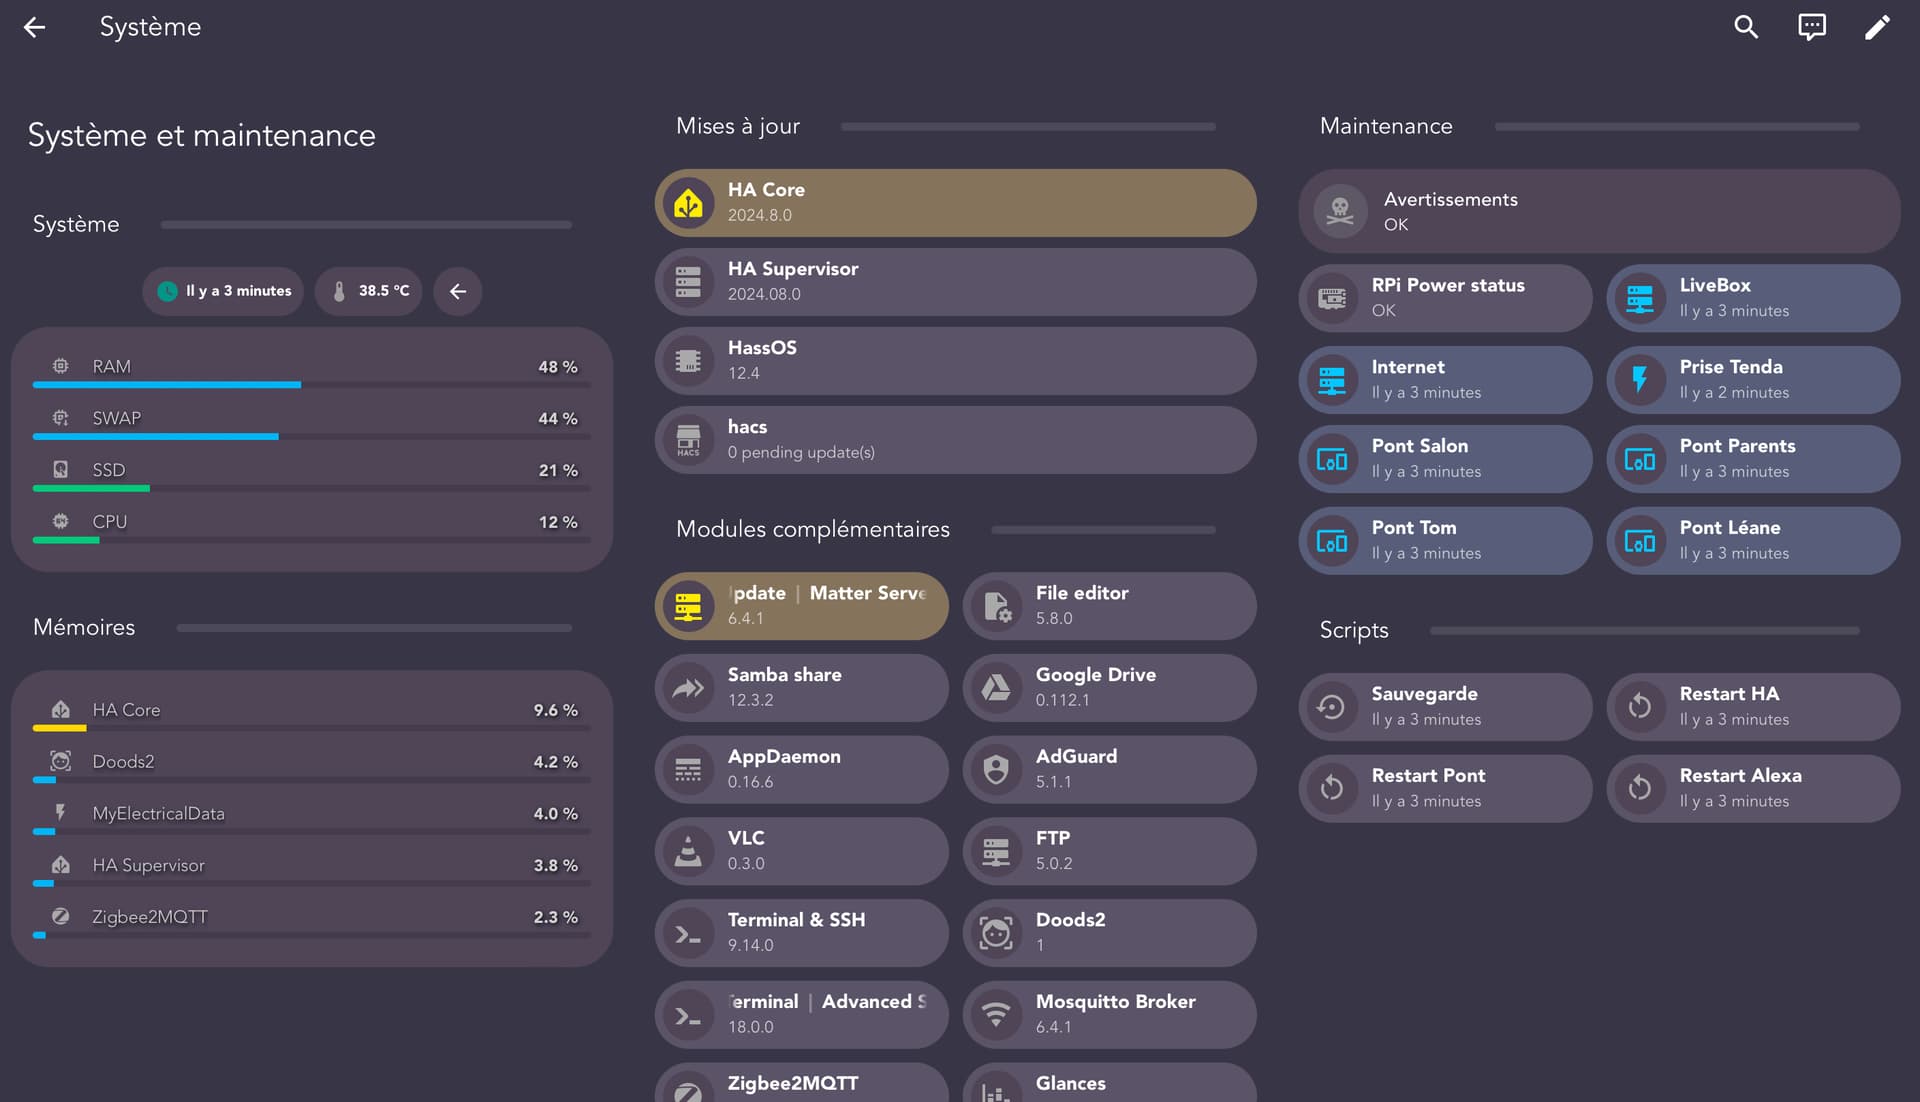Click the AppDaemon icon
Screen dimensions: 1920x1102
tap(688, 770)
